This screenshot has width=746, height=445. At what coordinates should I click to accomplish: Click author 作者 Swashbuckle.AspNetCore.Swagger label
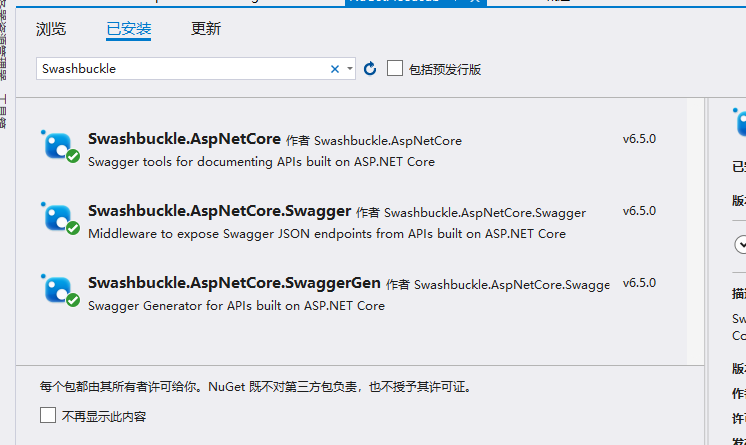471,213
